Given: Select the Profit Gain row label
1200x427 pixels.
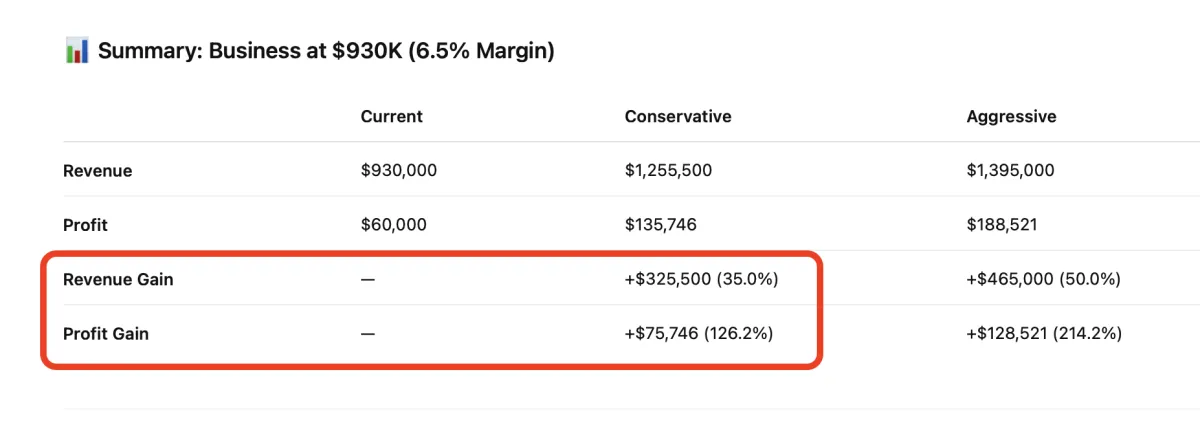Looking at the screenshot, I should pos(106,333).
